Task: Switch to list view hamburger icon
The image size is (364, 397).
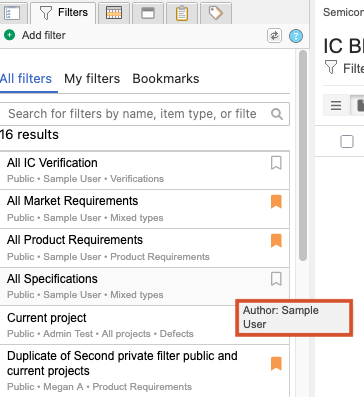Action: click(336, 105)
